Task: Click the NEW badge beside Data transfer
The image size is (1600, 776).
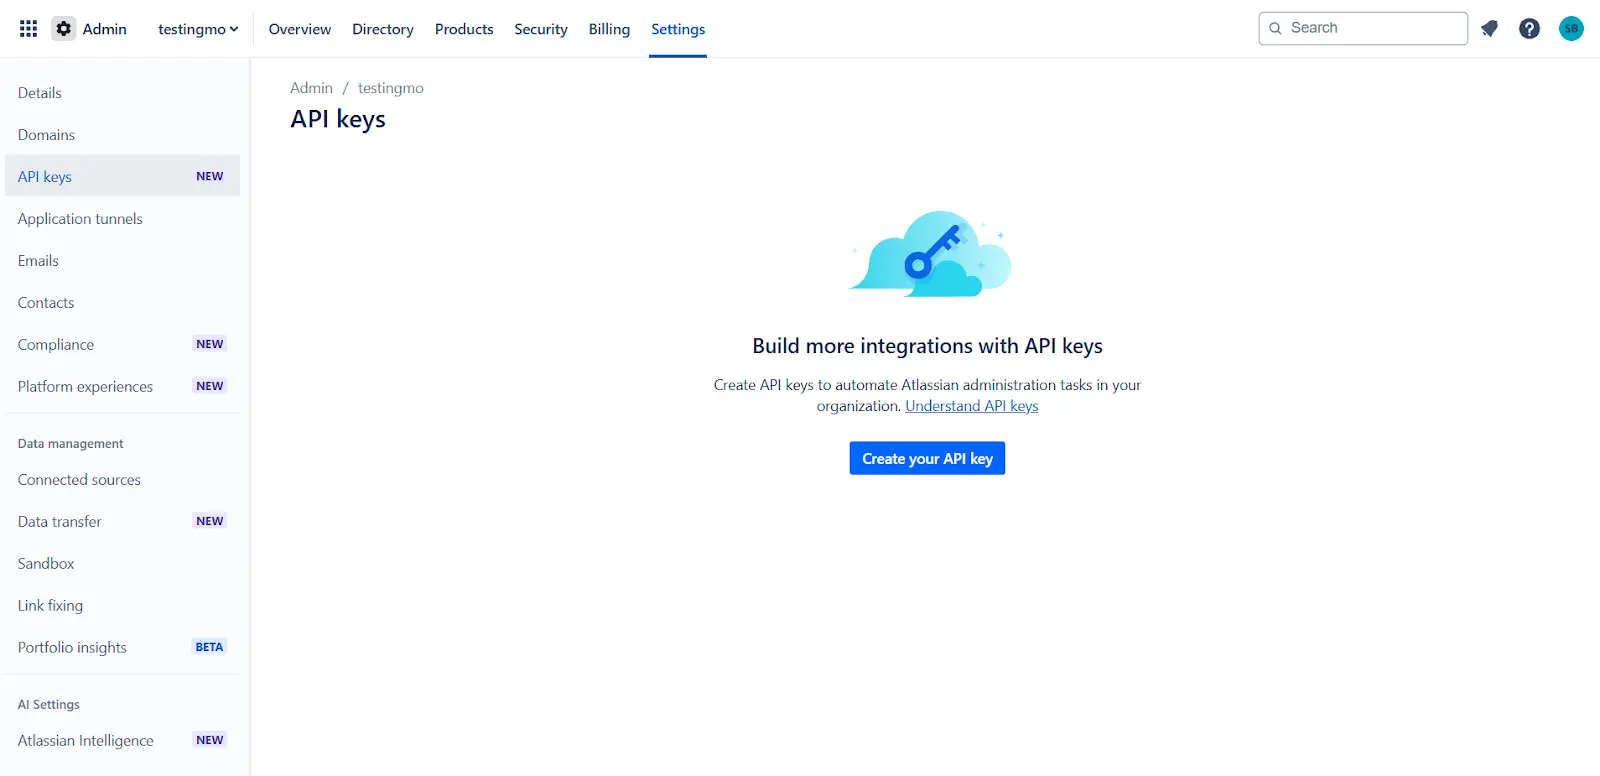Action: tap(209, 521)
